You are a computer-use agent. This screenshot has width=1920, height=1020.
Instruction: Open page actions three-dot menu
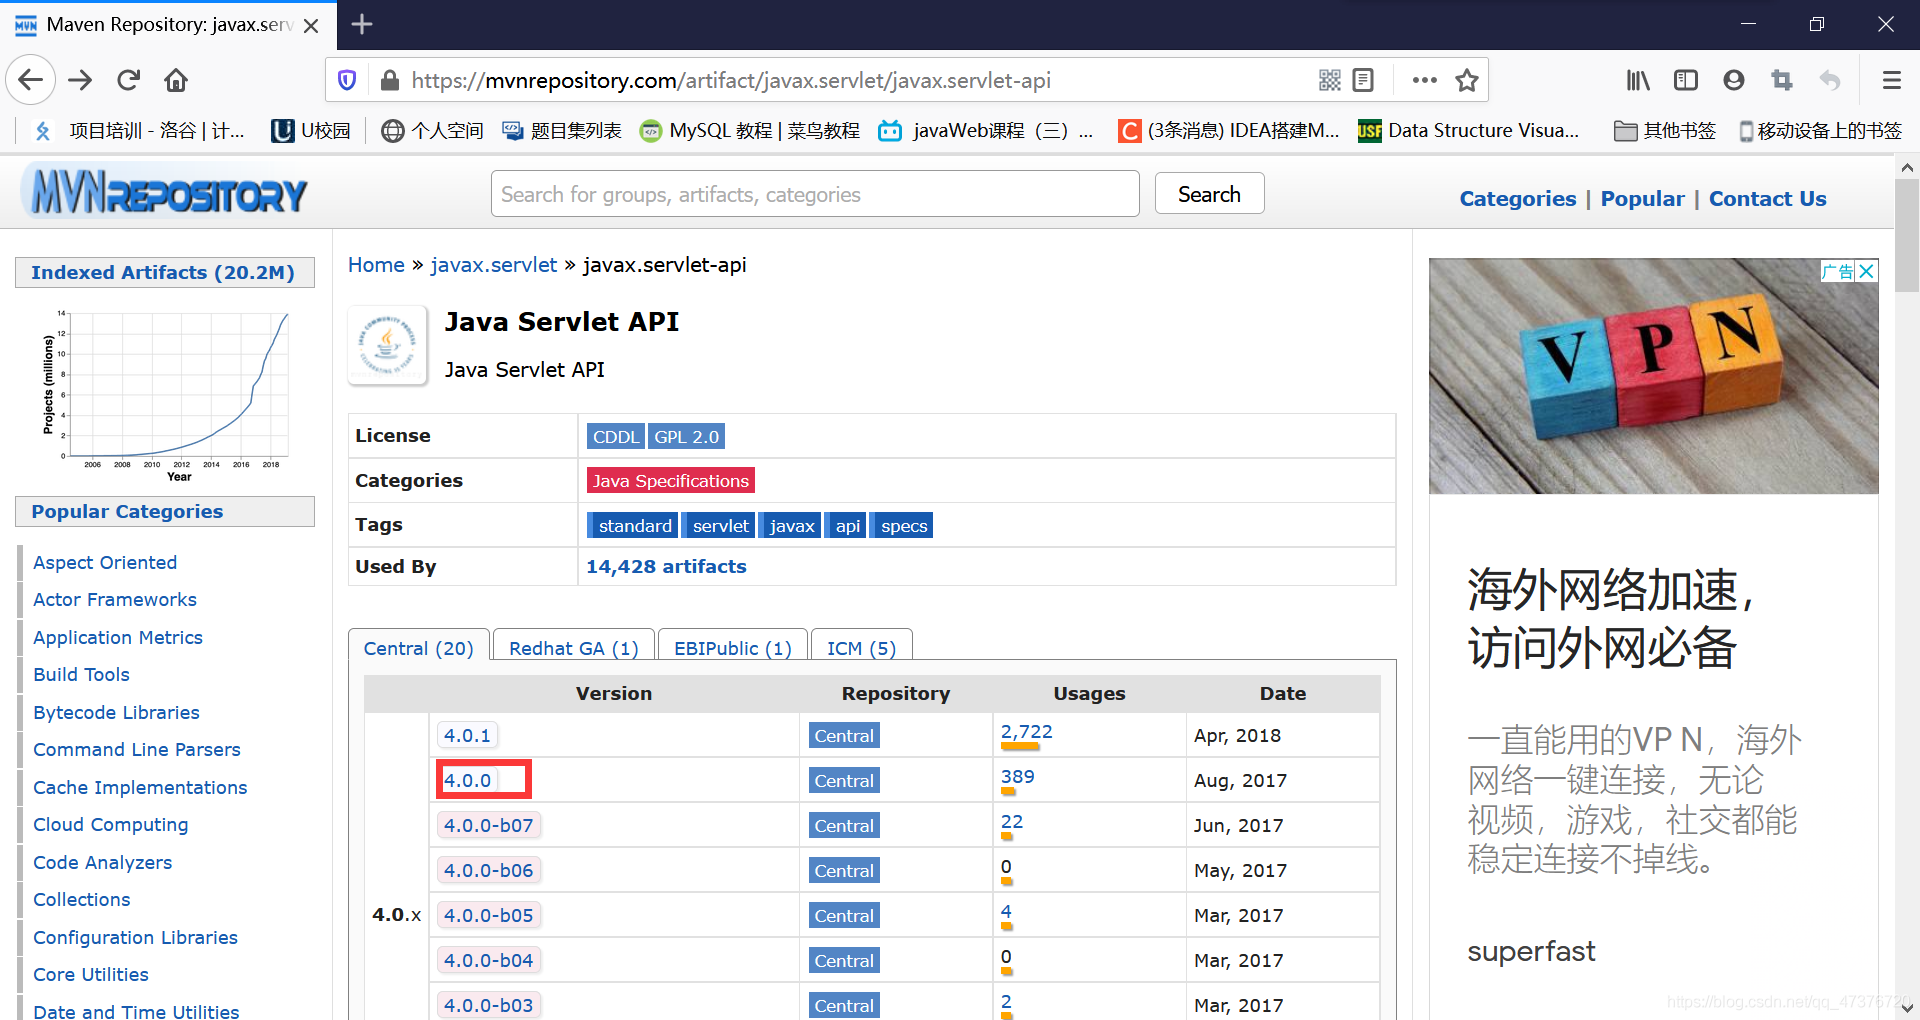point(1425,80)
